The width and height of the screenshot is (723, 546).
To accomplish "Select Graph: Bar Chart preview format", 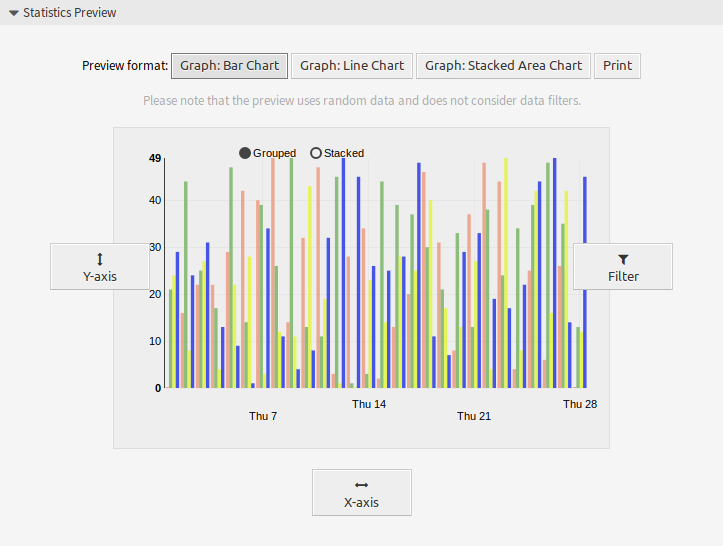I will 229,66.
